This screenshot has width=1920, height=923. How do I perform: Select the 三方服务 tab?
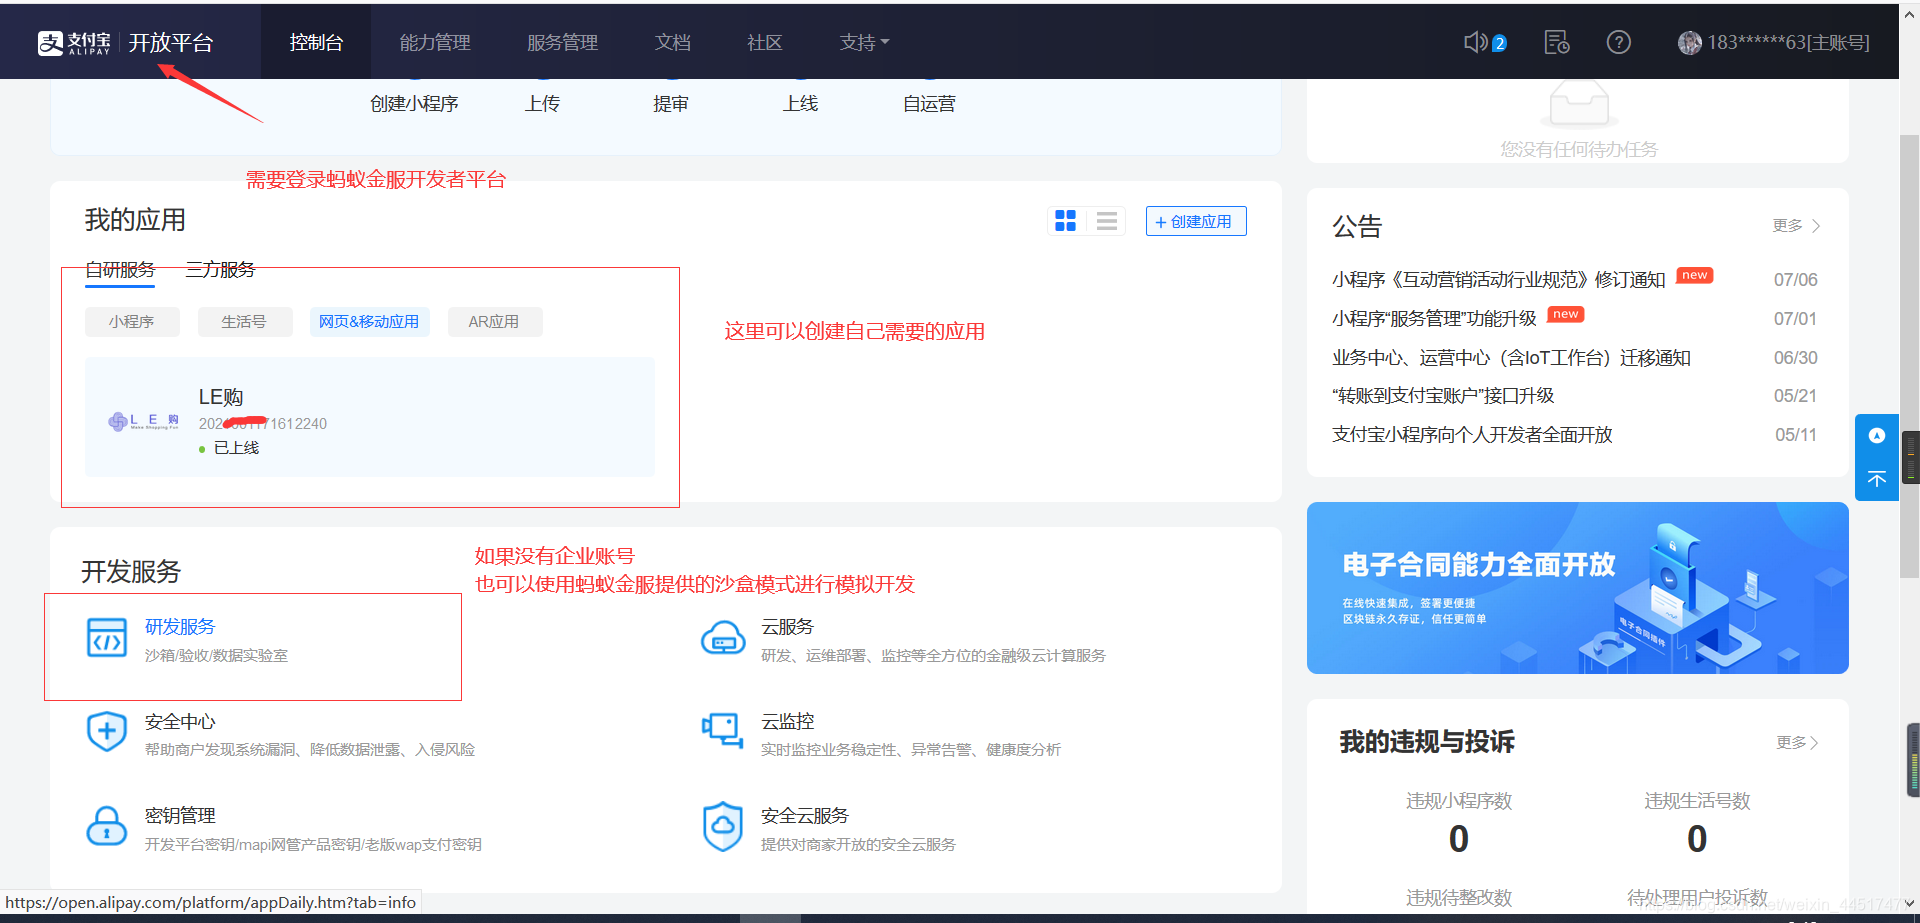click(x=221, y=270)
